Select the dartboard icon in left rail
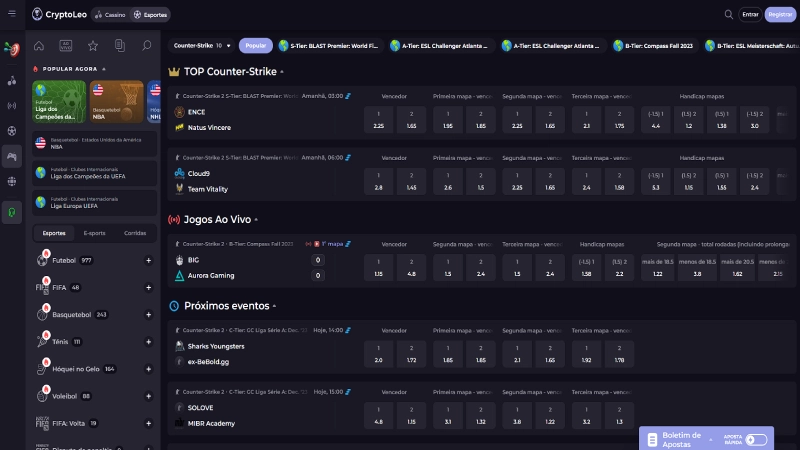The image size is (800, 450). 12,49
